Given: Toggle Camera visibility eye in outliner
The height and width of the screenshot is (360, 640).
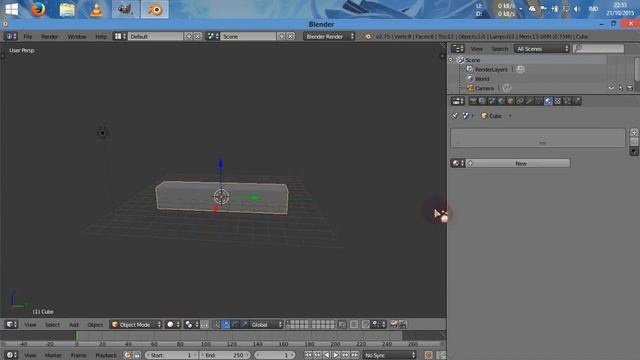Looking at the screenshot, I should click(611, 88).
